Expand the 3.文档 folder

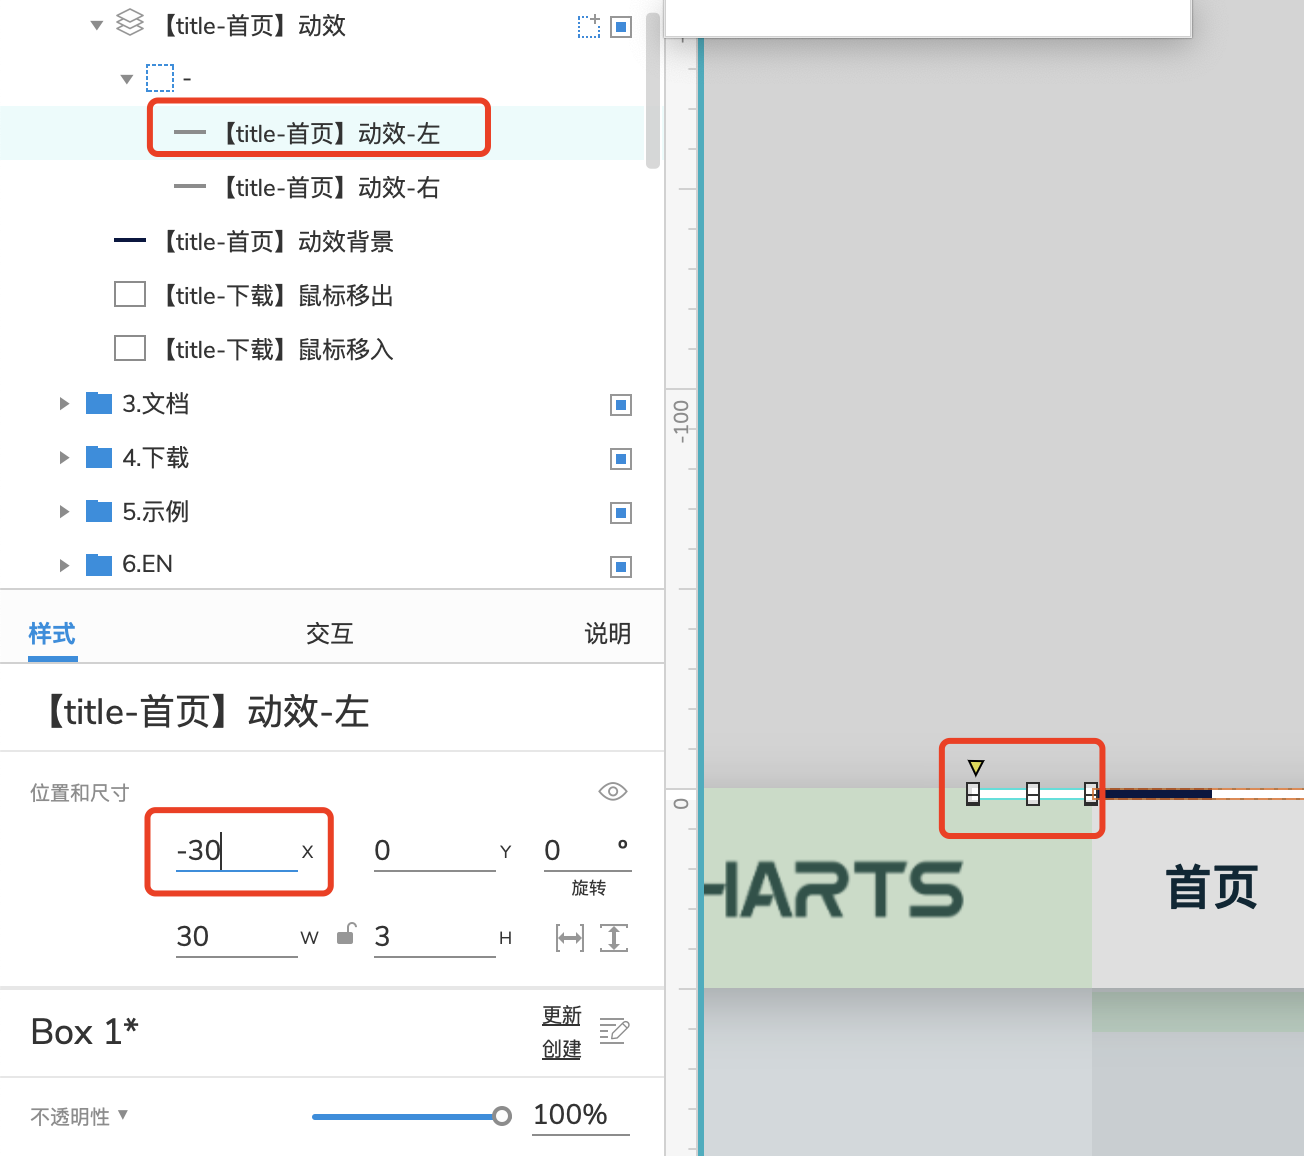pyautogui.click(x=64, y=404)
